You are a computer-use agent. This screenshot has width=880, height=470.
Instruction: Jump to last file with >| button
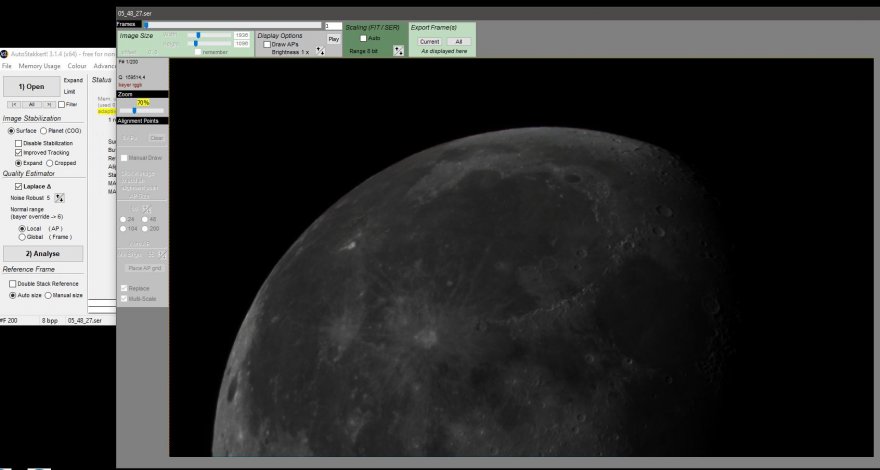[x=49, y=104]
